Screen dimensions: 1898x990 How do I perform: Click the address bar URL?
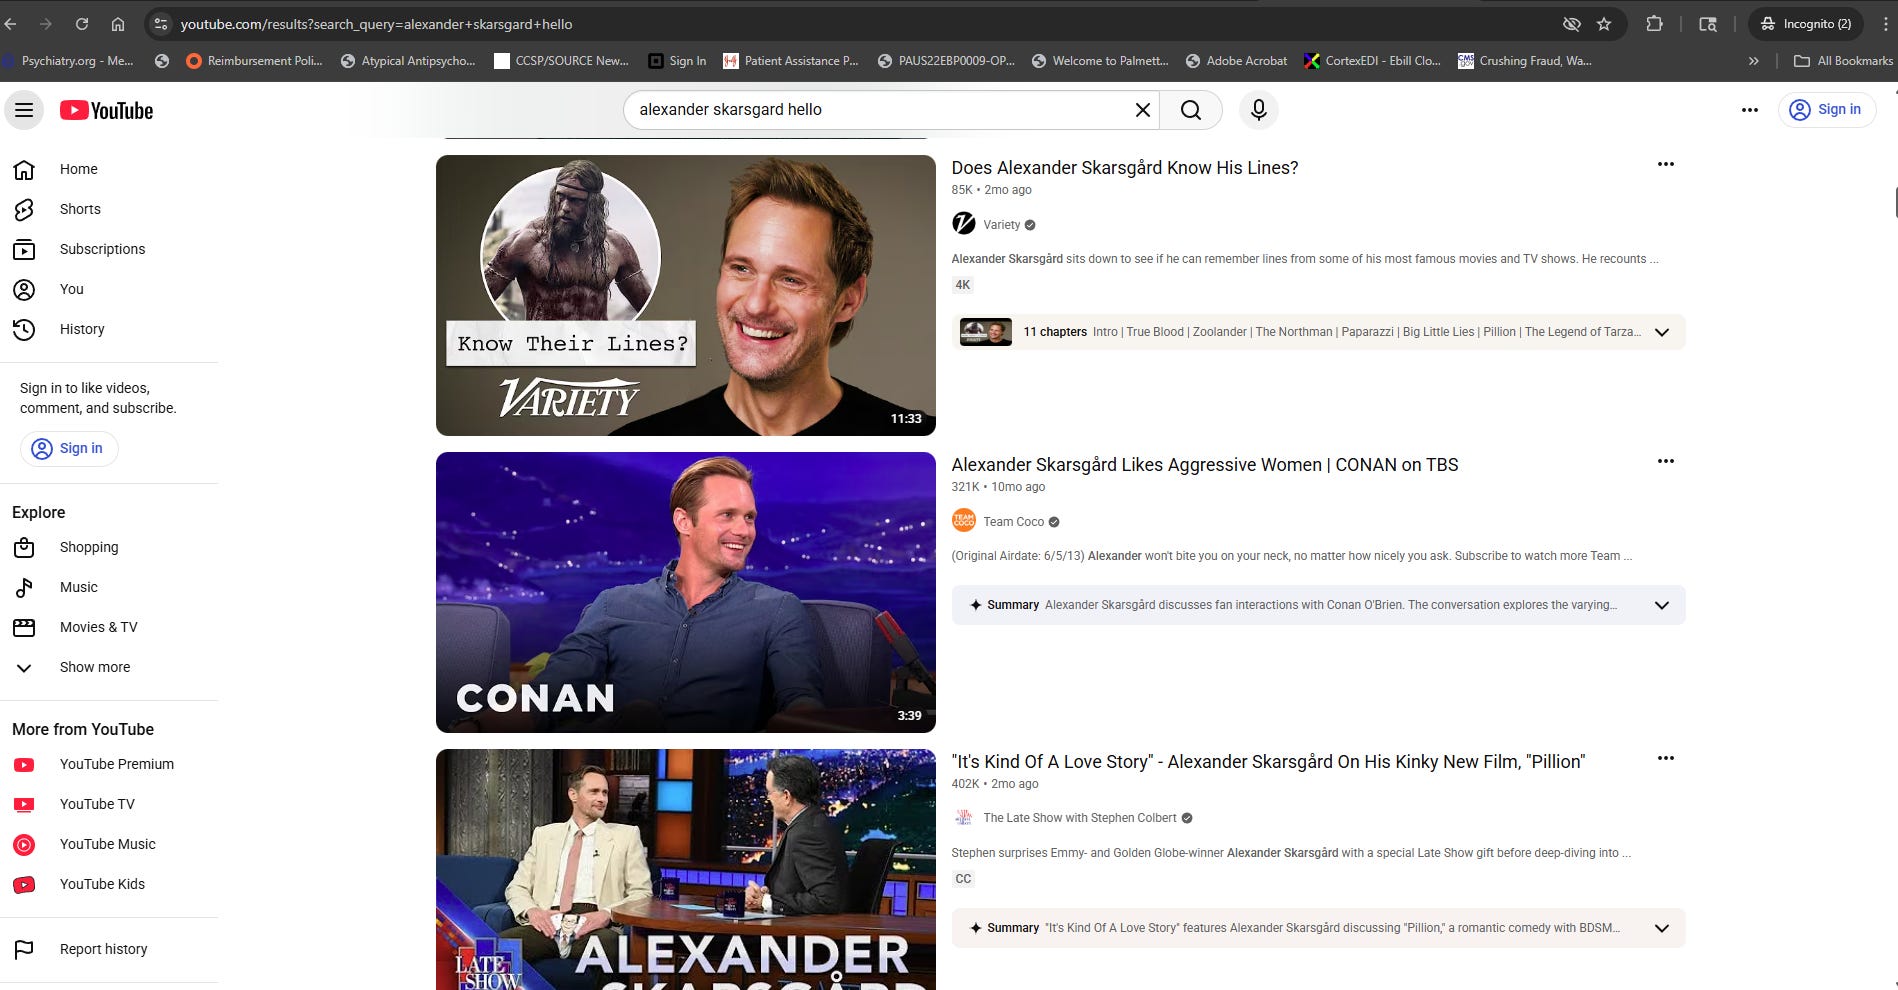[376, 24]
